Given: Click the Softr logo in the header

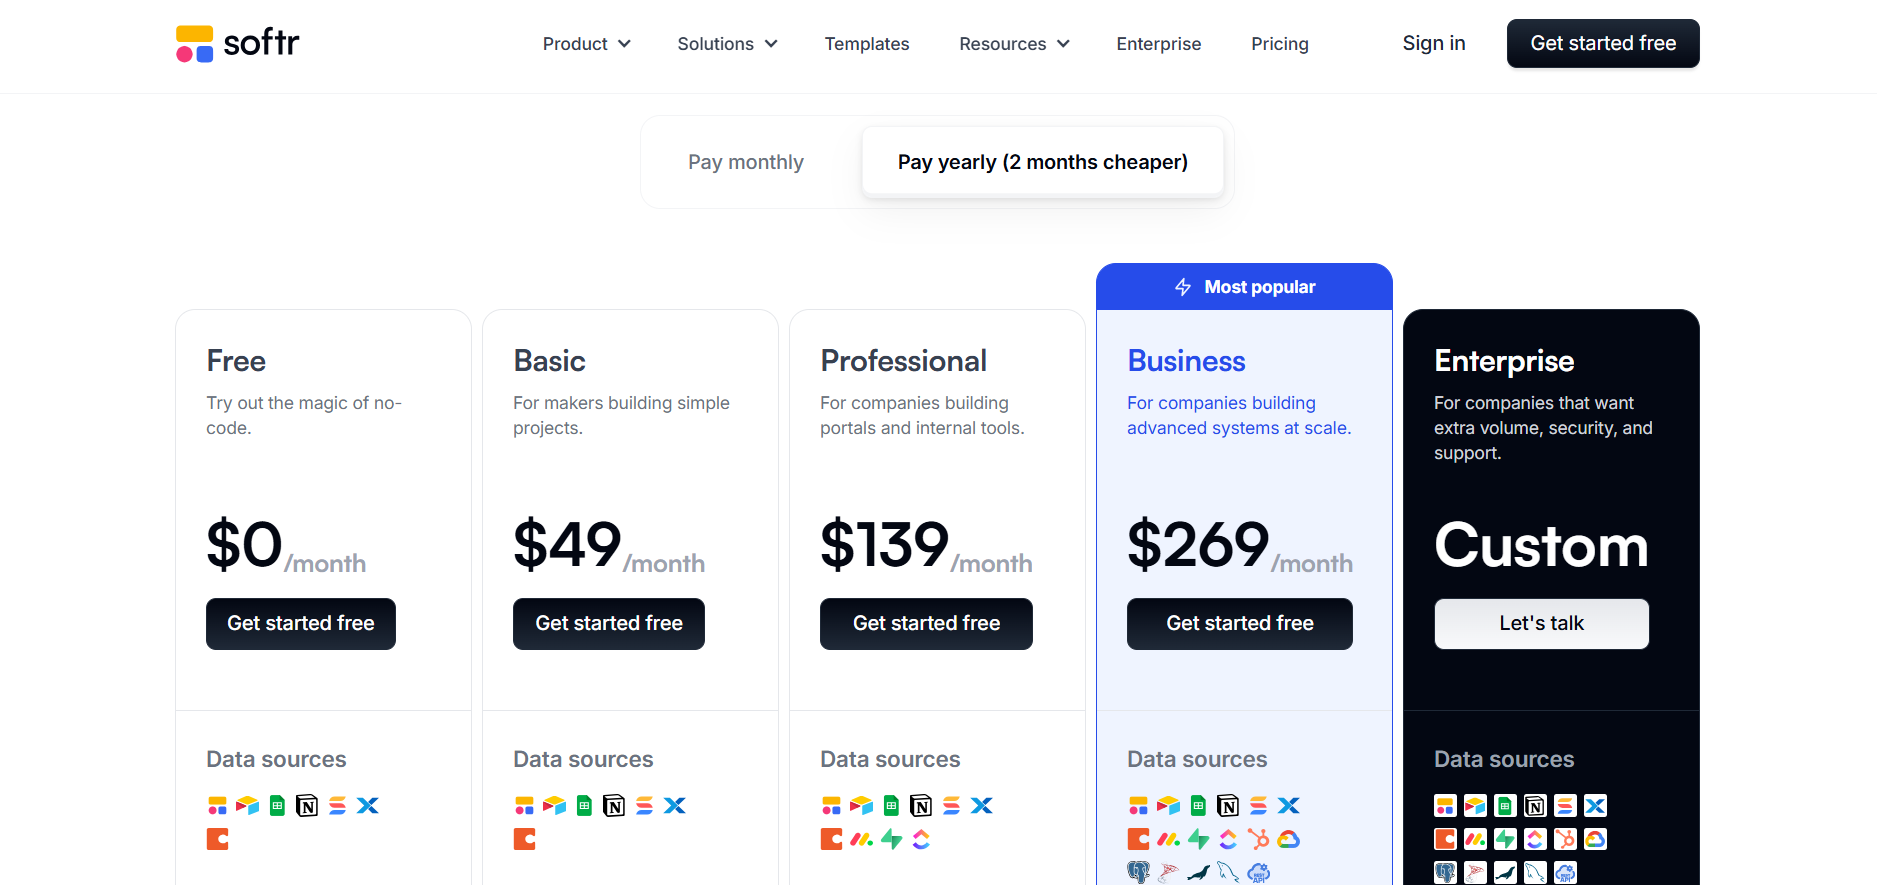Looking at the screenshot, I should point(238,43).
